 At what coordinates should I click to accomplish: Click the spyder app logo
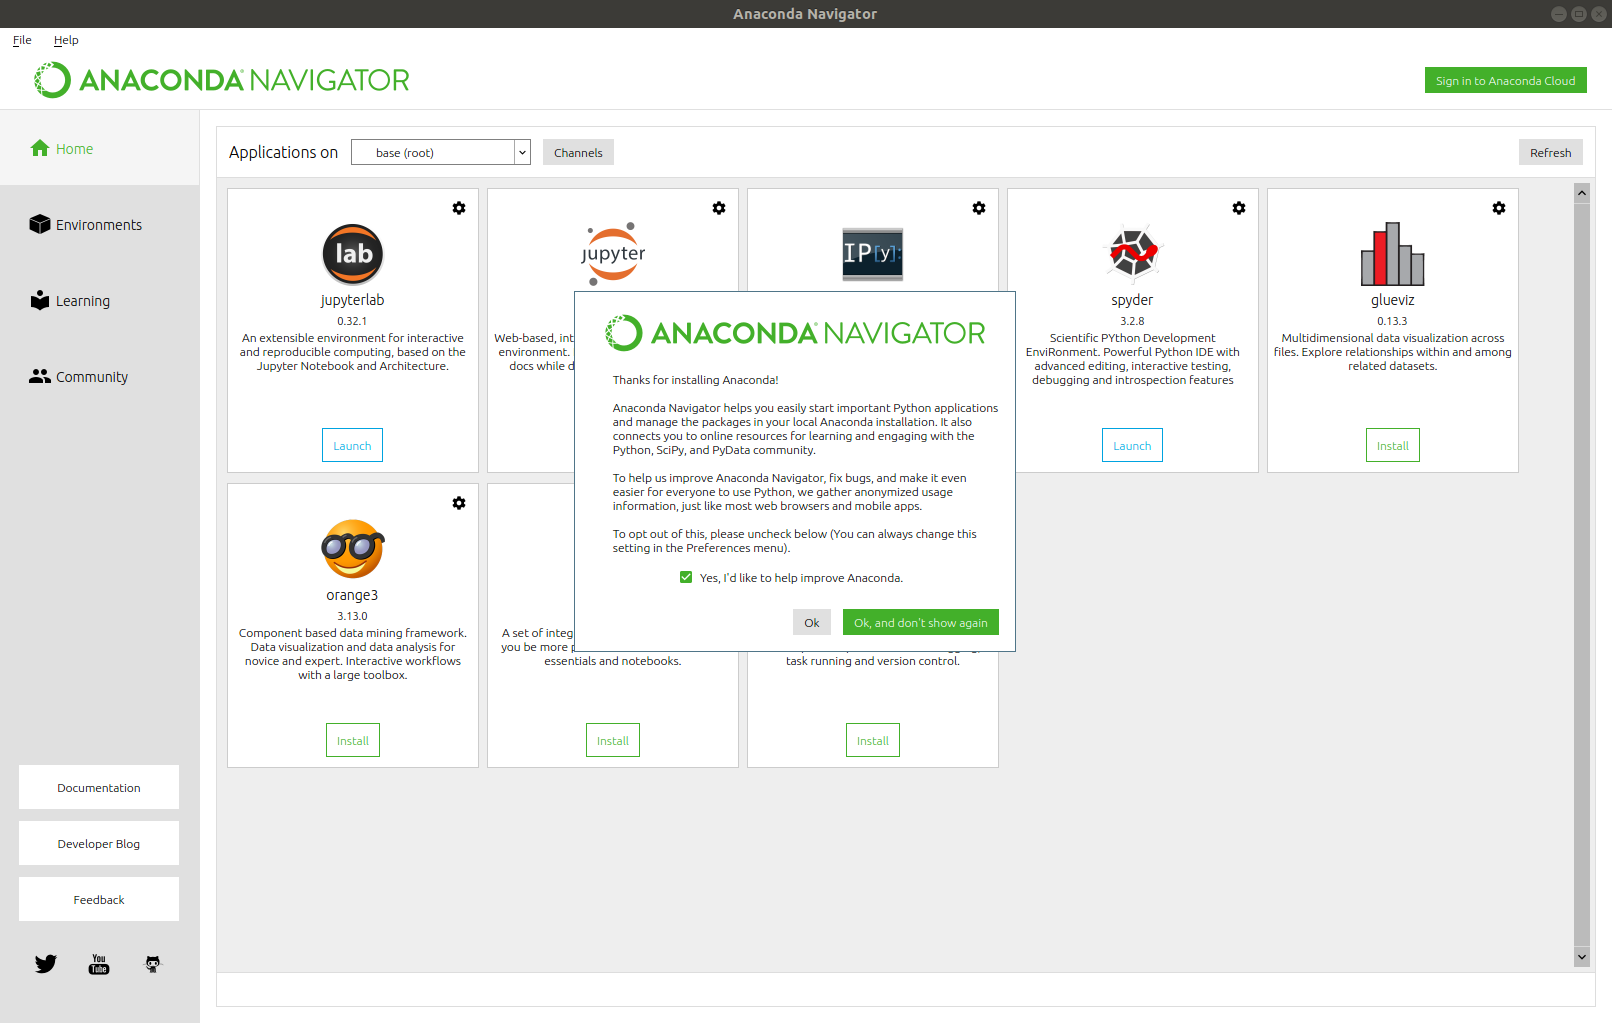1133,252
